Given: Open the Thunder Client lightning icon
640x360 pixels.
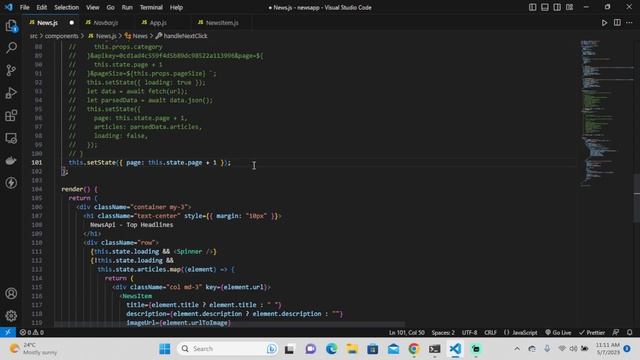Looking at the screenshot, I should [x=11, y=182].
